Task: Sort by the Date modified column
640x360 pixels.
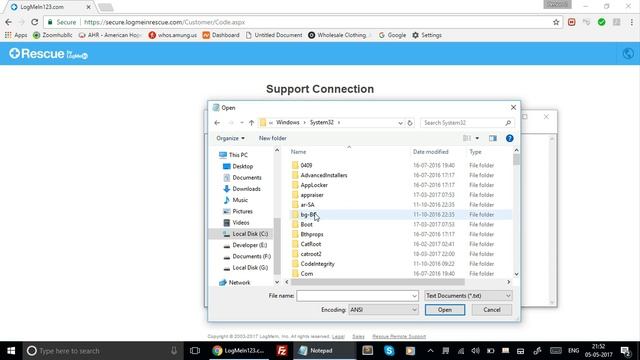Action: (431, 152)
